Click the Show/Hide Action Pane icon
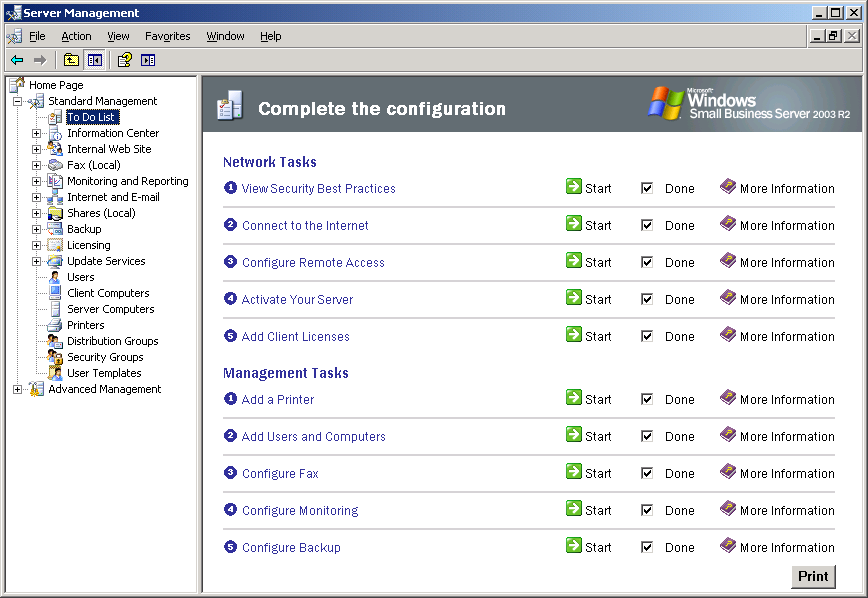This screenshot has width=868, height=598. (x=148, y=60)
